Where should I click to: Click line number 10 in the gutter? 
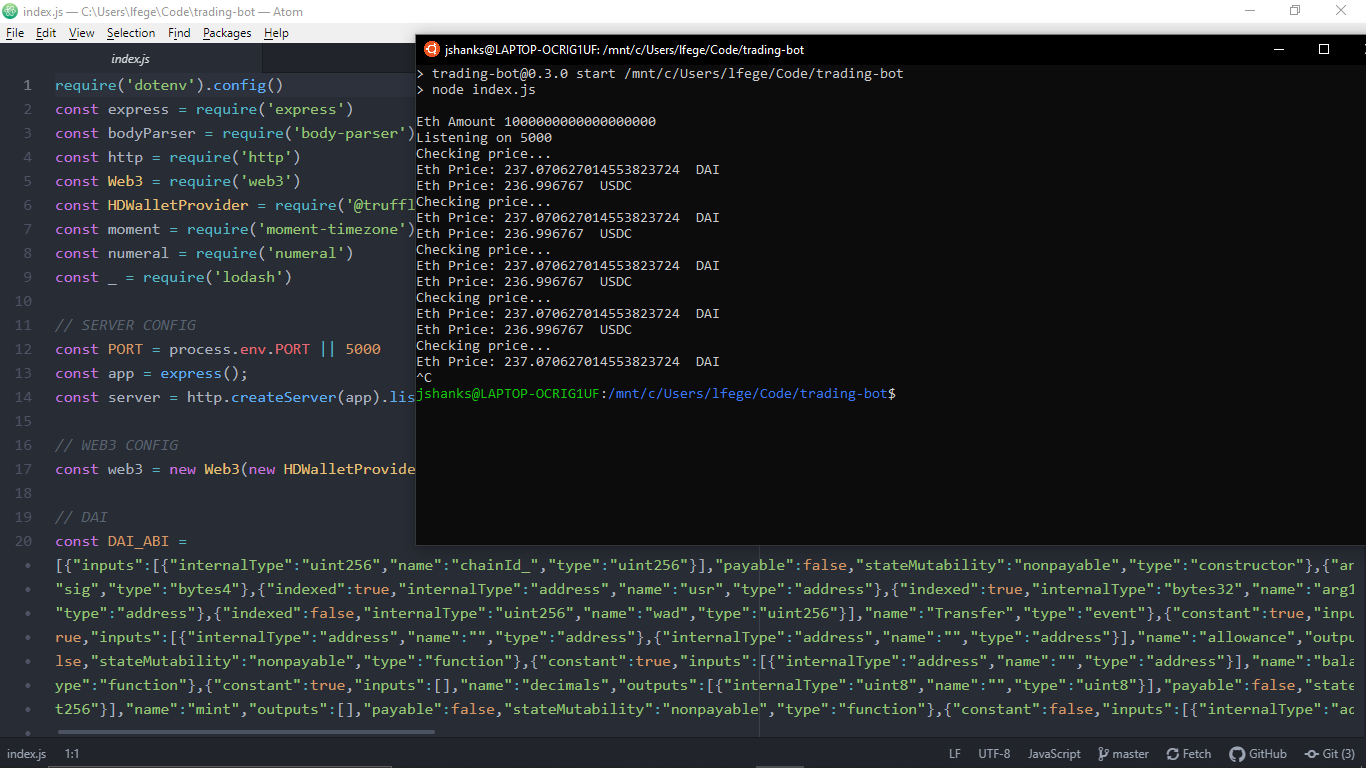coord(24,301)
